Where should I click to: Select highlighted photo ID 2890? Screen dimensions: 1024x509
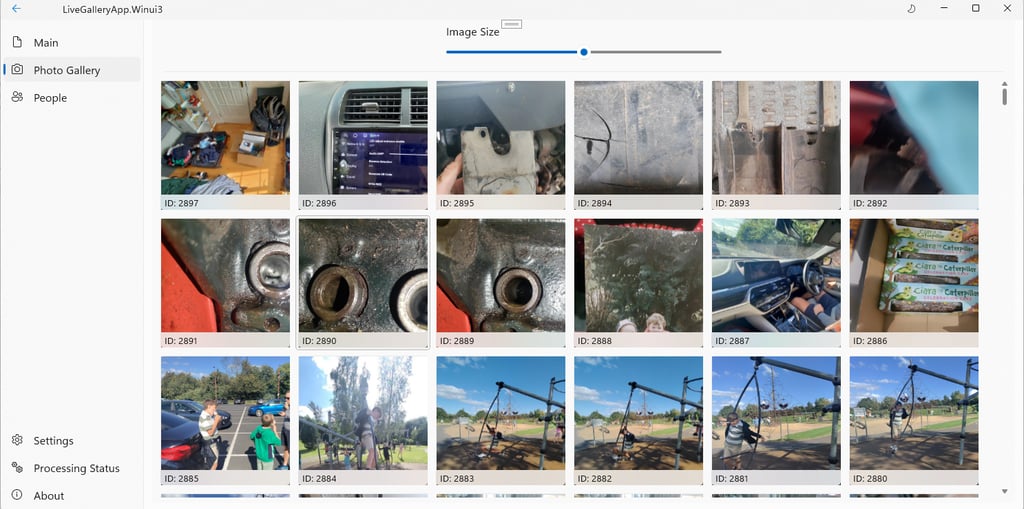click(x=363, y=283)
